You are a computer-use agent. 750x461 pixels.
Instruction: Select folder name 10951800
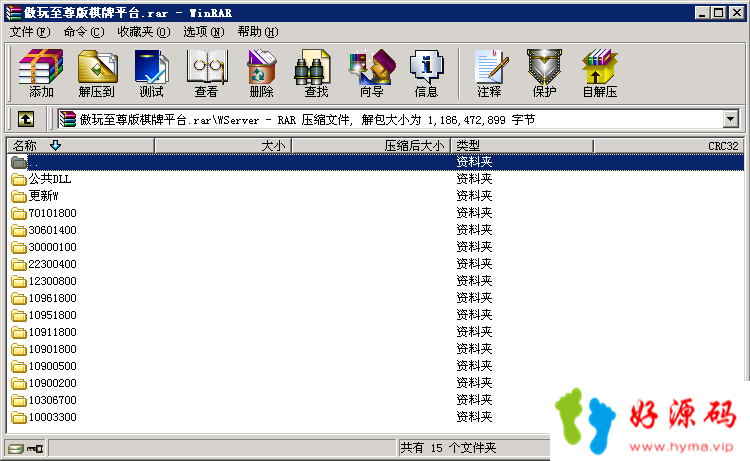53,315
